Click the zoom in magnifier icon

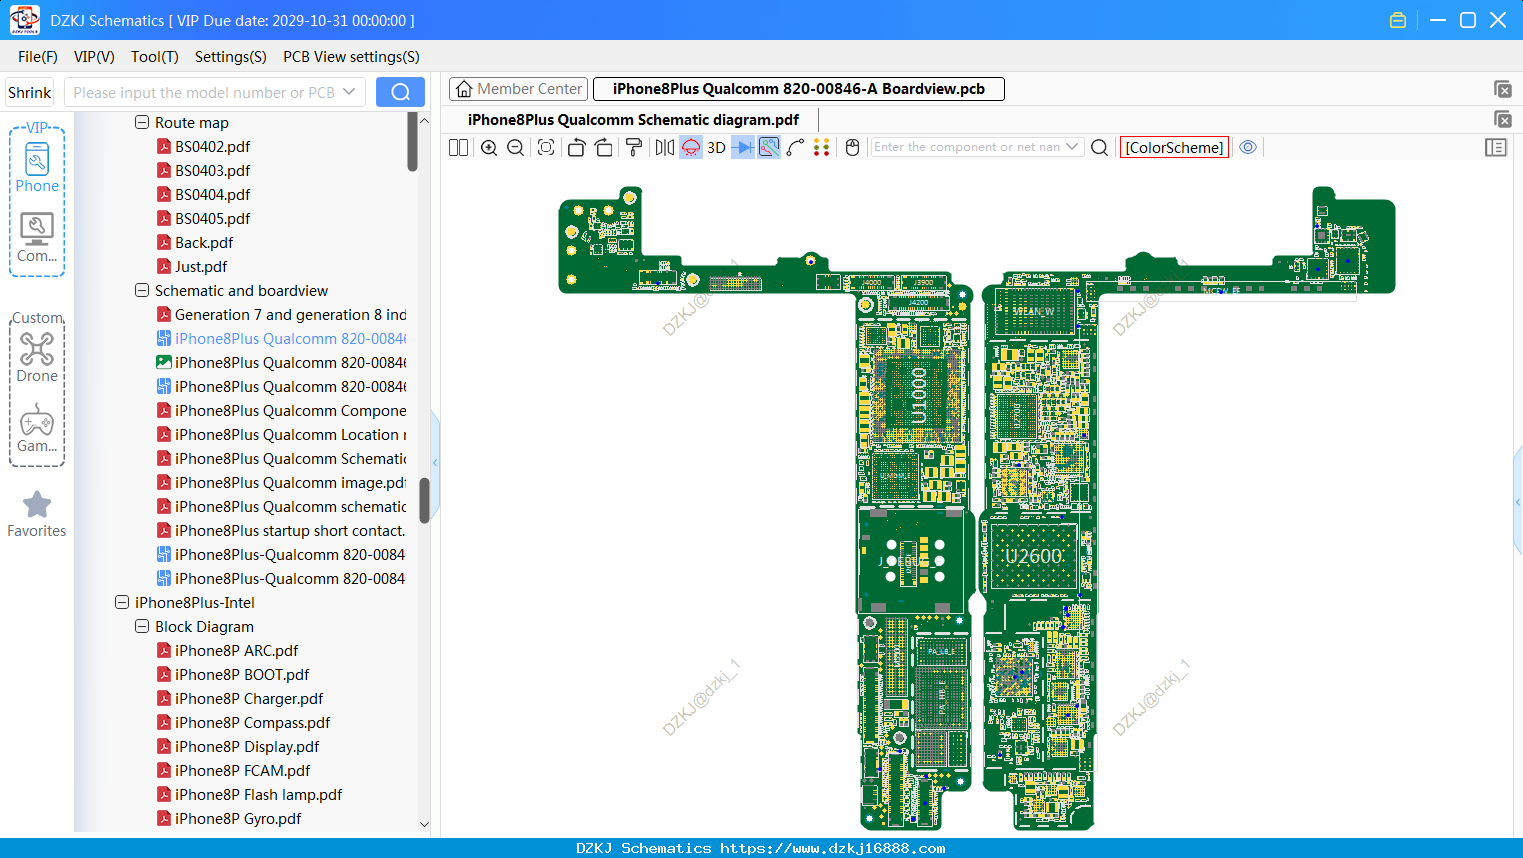[489, 147]
